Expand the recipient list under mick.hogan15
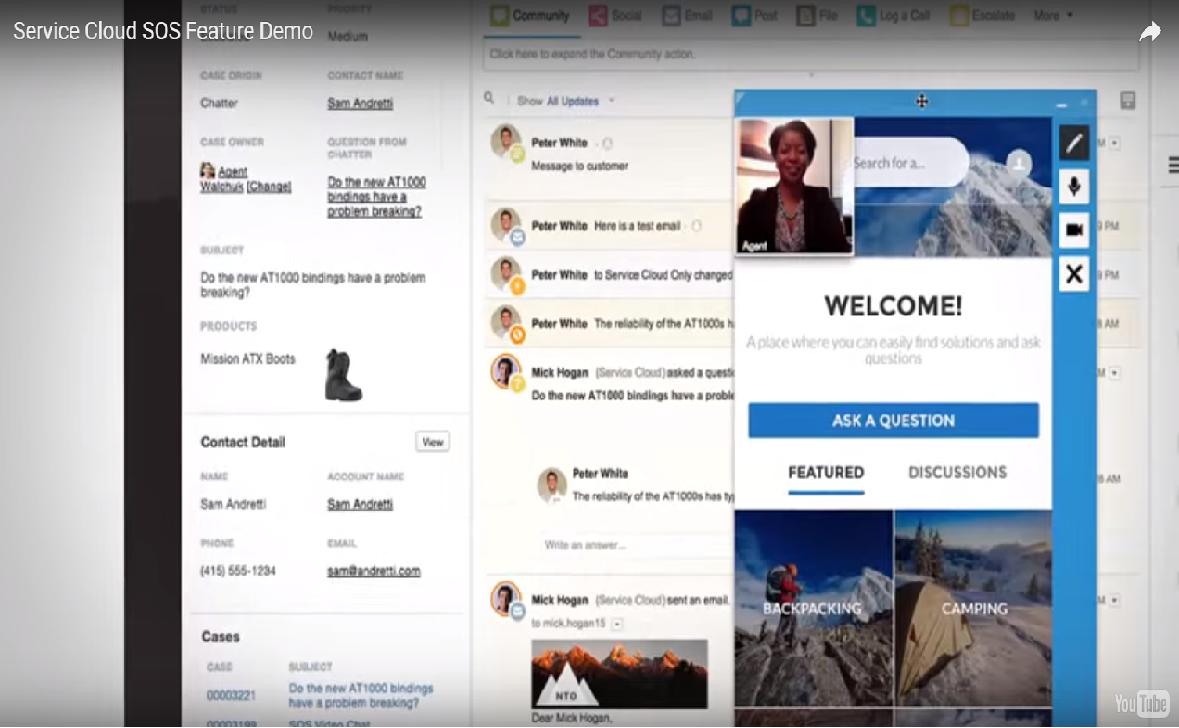Image resolution: width=1179 pixels, height=728 pixels. coord(617,624)
